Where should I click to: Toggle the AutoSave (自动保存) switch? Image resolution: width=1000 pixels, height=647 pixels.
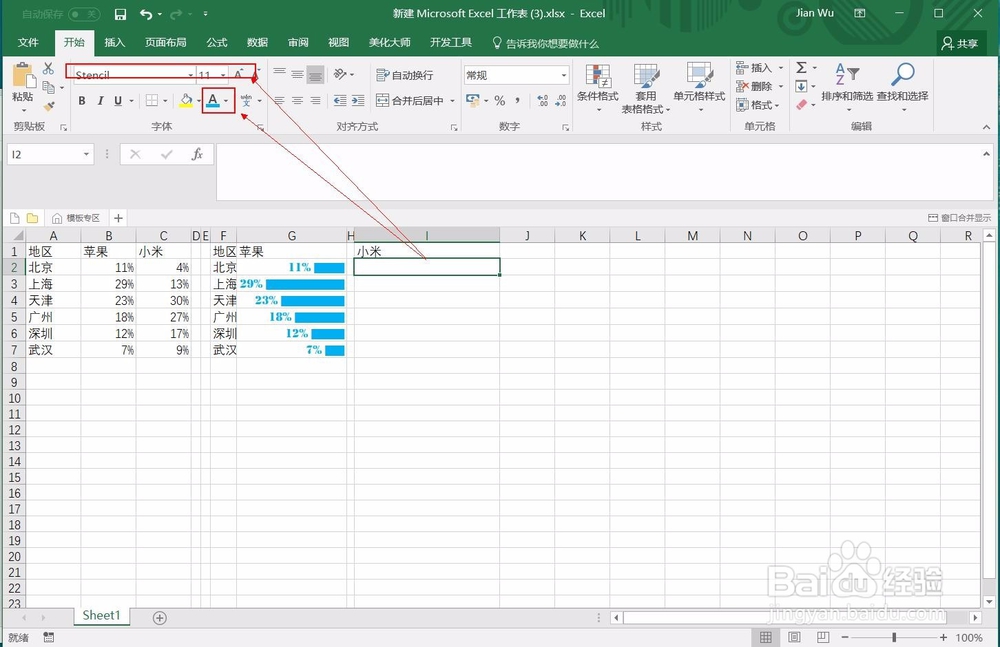pyautogui.click(x=84, y=14)
